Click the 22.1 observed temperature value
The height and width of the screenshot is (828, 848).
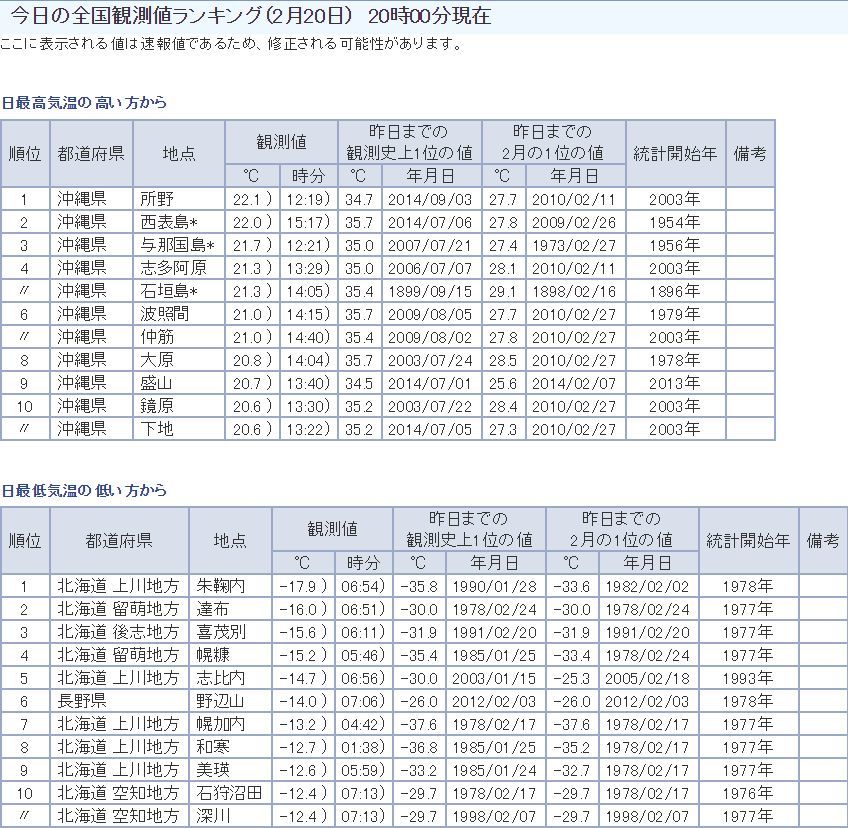click(x=246, y=199)
